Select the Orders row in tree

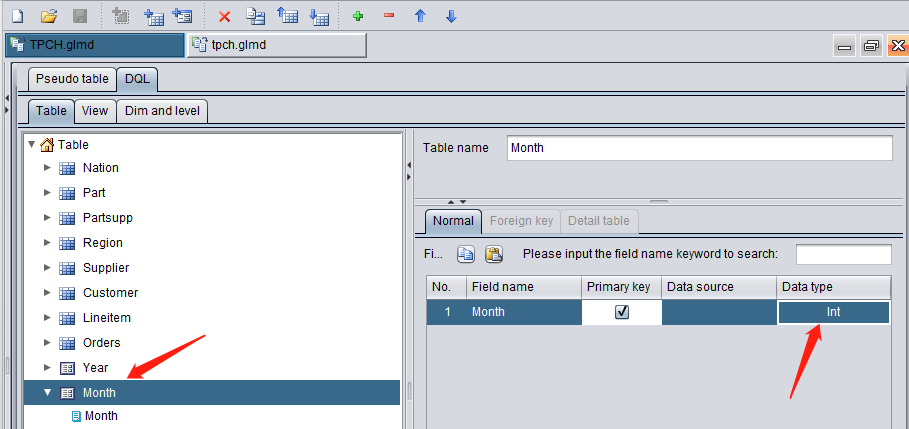tap(212, 343)
